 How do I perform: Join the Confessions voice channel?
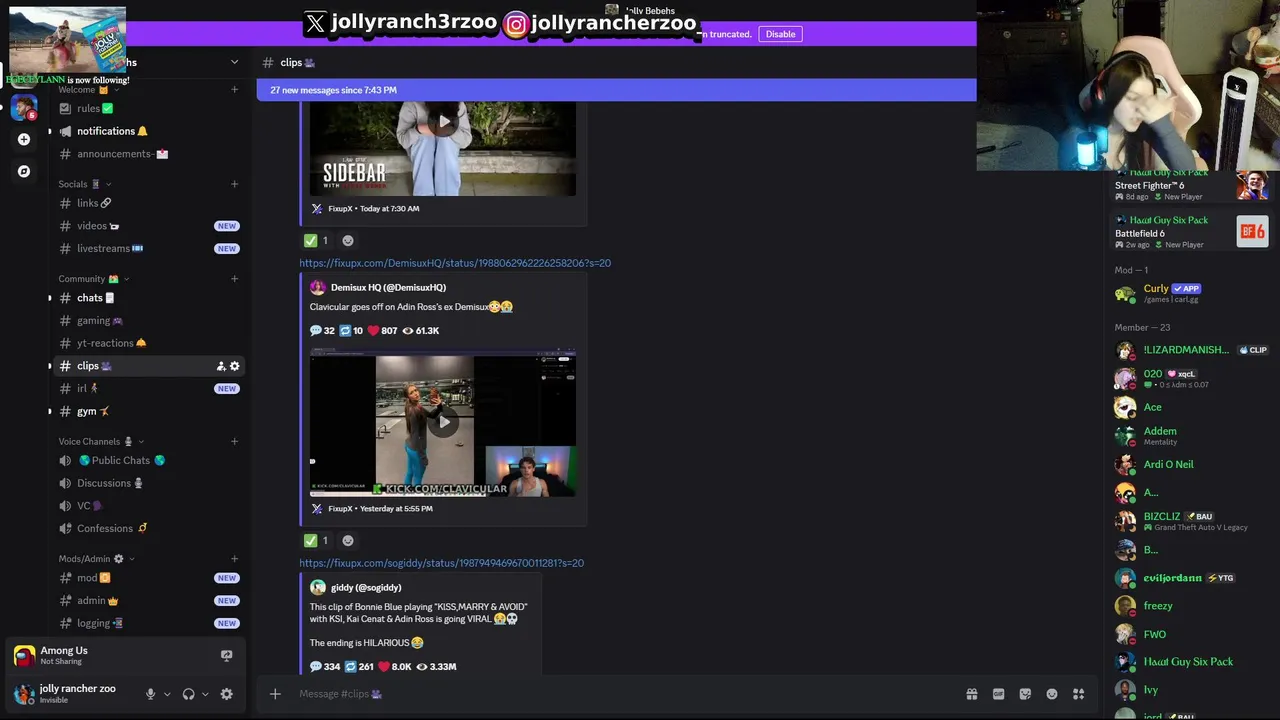click(148, 528)
